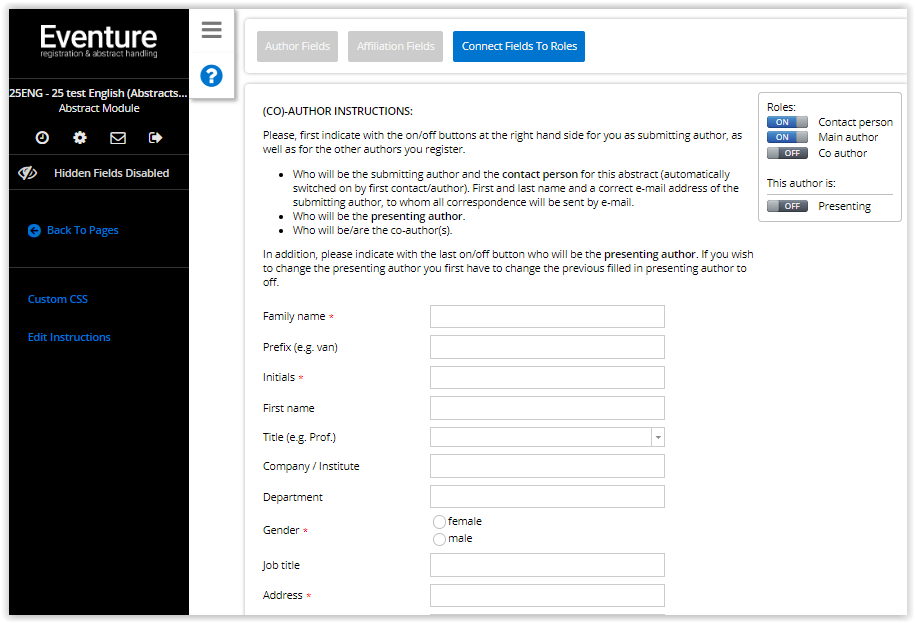Click the 25ENG - 25 test English event title
This screenshot has height=623, width=915.
(x=98, y=93)
